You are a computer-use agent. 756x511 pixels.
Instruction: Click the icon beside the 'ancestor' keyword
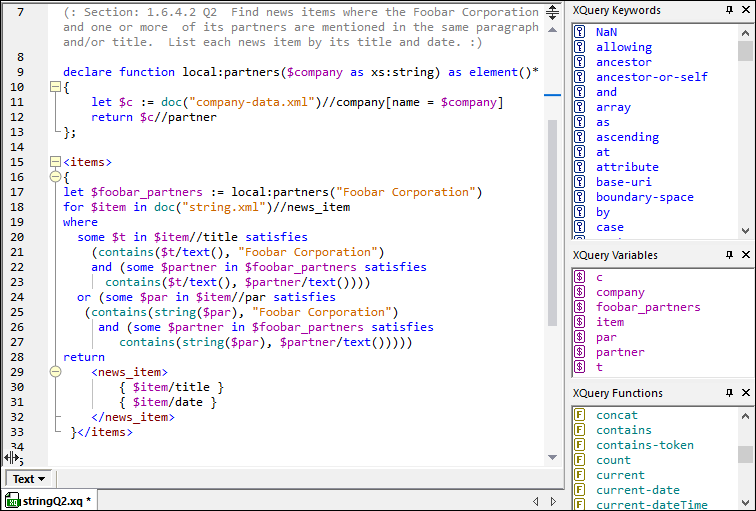click(579, 62)
